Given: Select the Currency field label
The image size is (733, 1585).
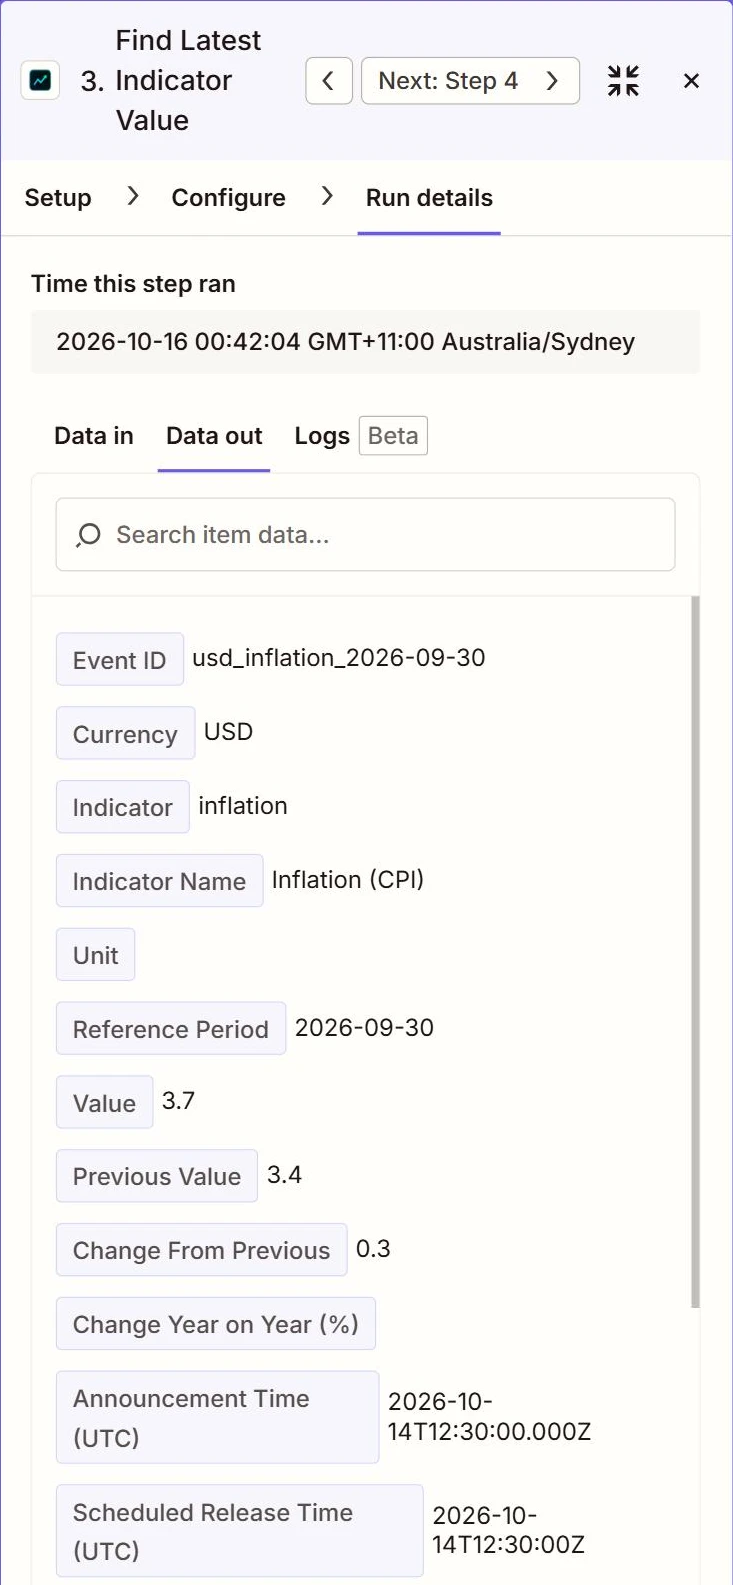Looking at the screenshot, I should [125, 734].
